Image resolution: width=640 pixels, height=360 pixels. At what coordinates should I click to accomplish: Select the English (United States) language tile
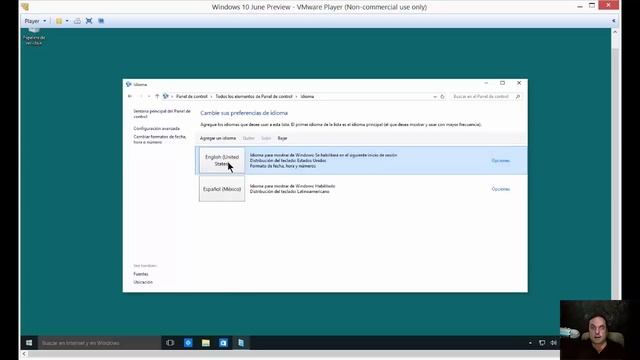[222, 160]
